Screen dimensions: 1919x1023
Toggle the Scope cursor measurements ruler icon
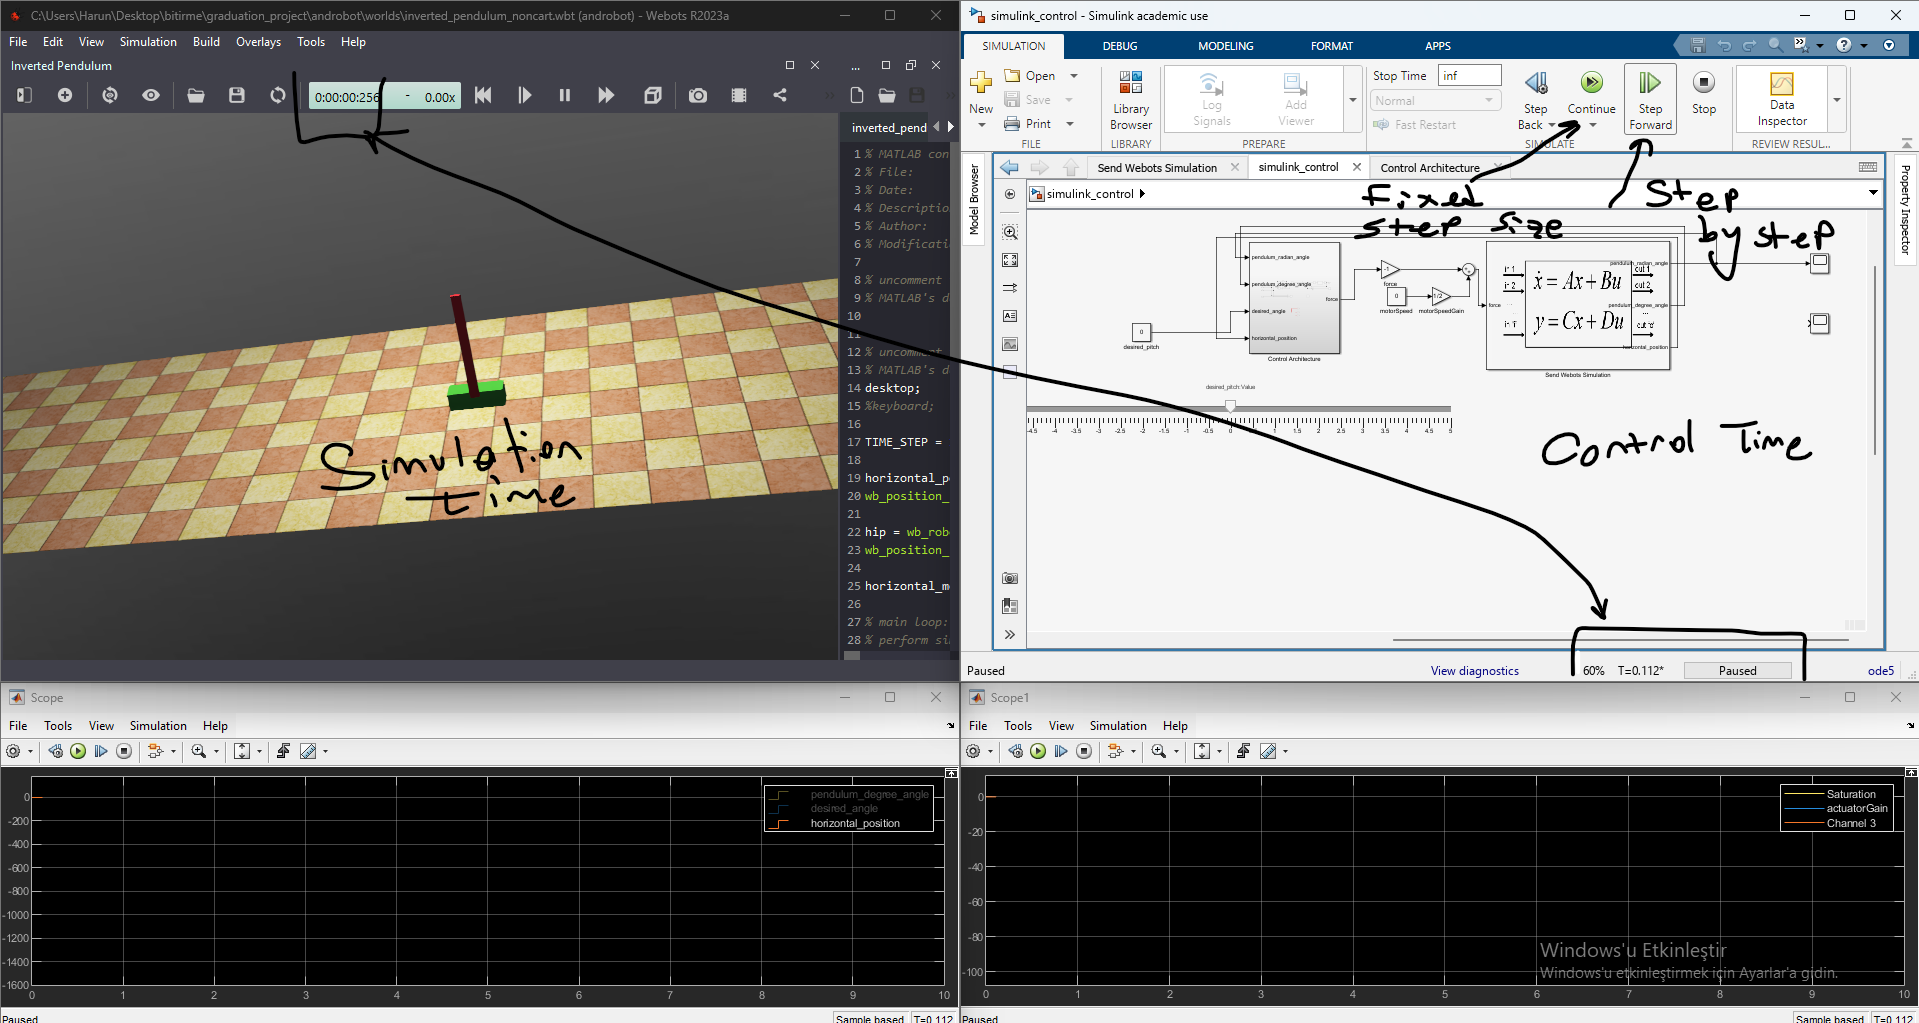tap(308, 751)
